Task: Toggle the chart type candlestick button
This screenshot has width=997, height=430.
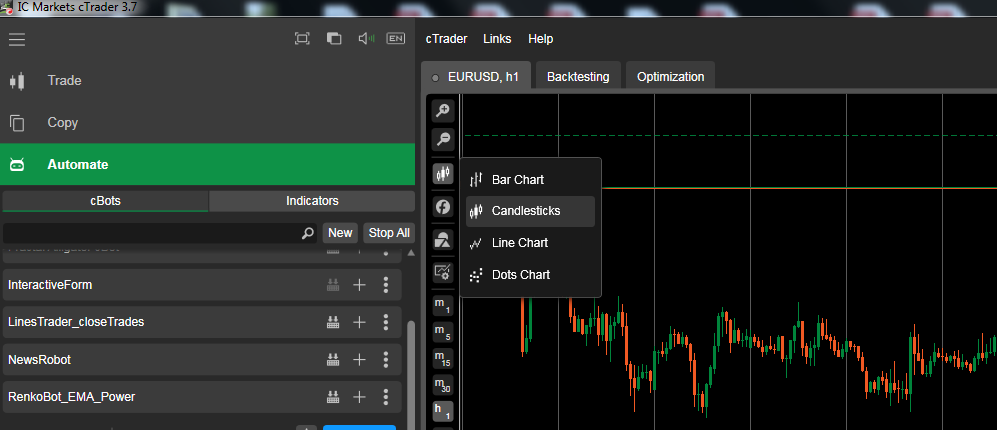Action: pos(443,173)
